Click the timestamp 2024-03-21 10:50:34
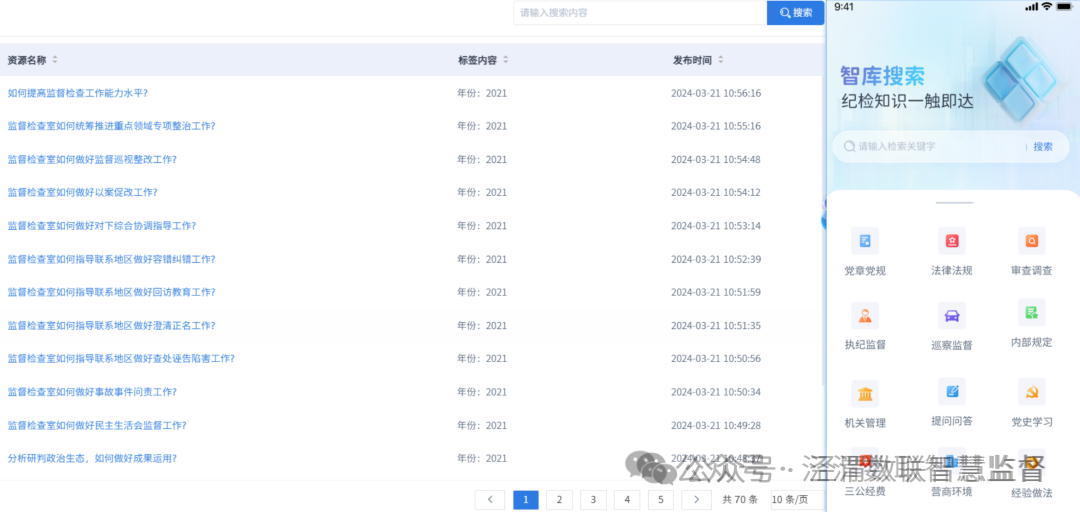Viewport: 1080px width, 512px height. pyautogui.click(x=716, y=392)
